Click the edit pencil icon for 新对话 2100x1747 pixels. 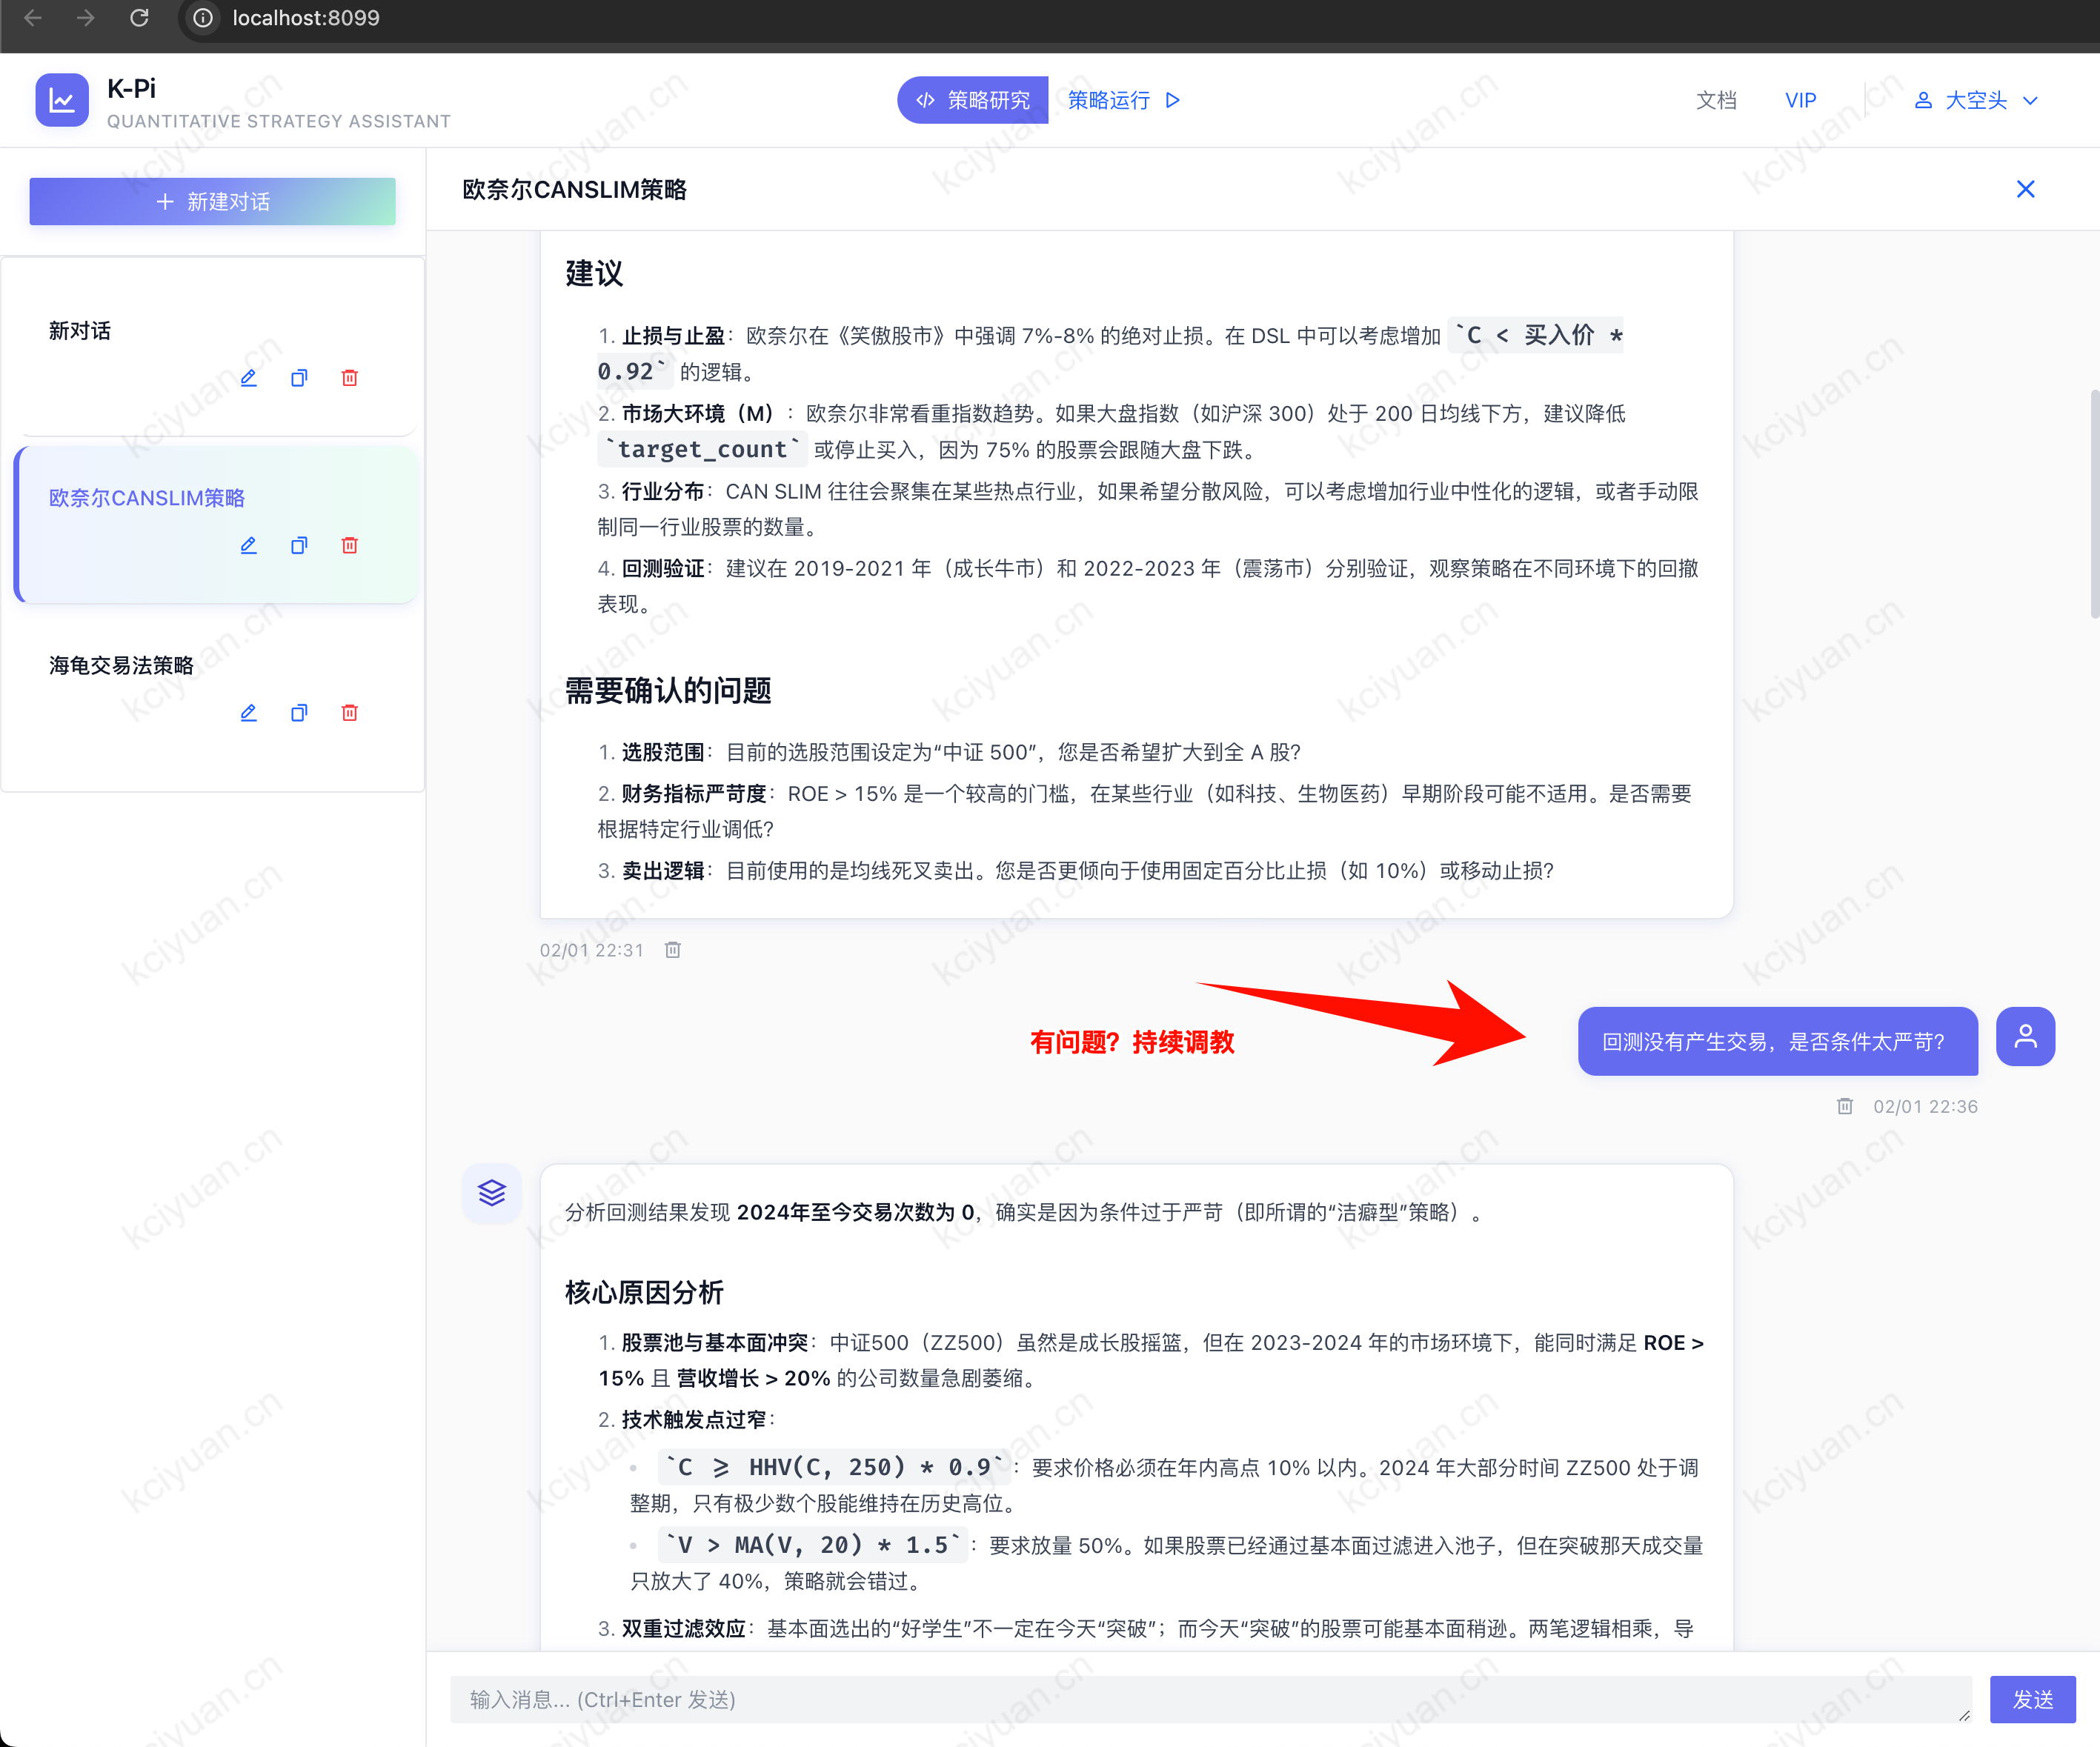point(249,378)
